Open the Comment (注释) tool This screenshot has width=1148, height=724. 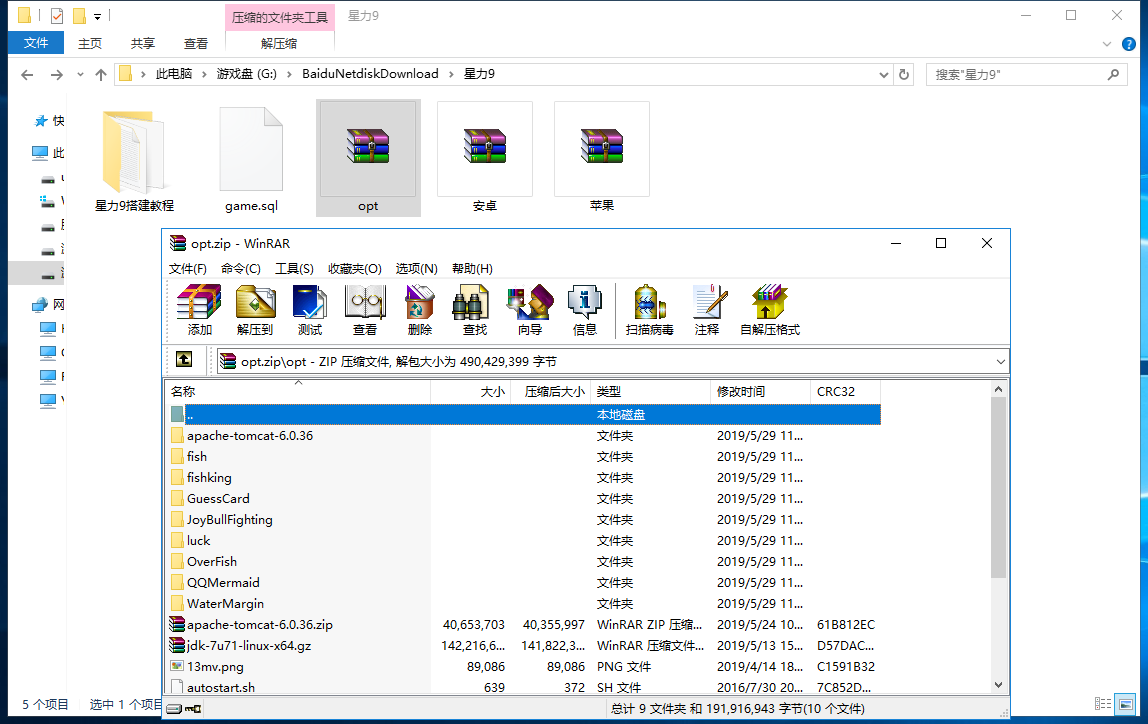pos(707,310)
